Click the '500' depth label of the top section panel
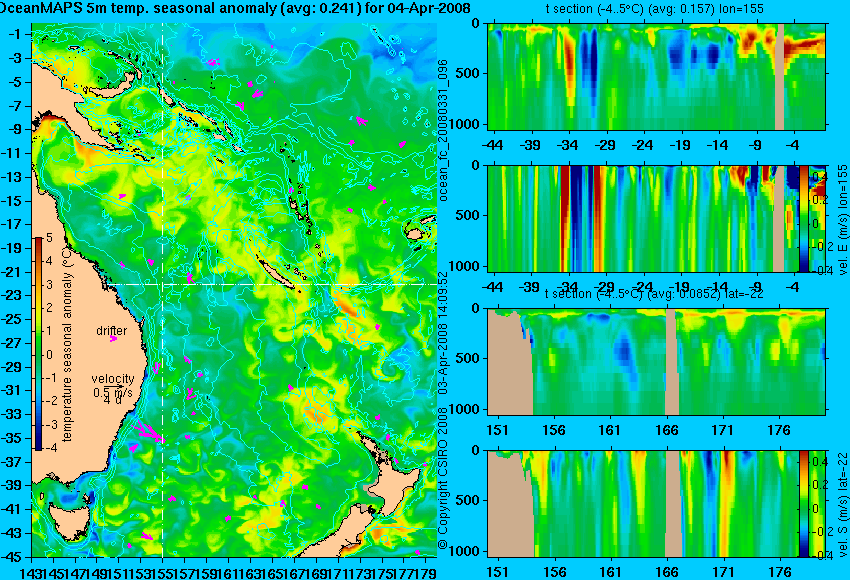The width and height of the screenshot is (850, 580). (469, 74)
